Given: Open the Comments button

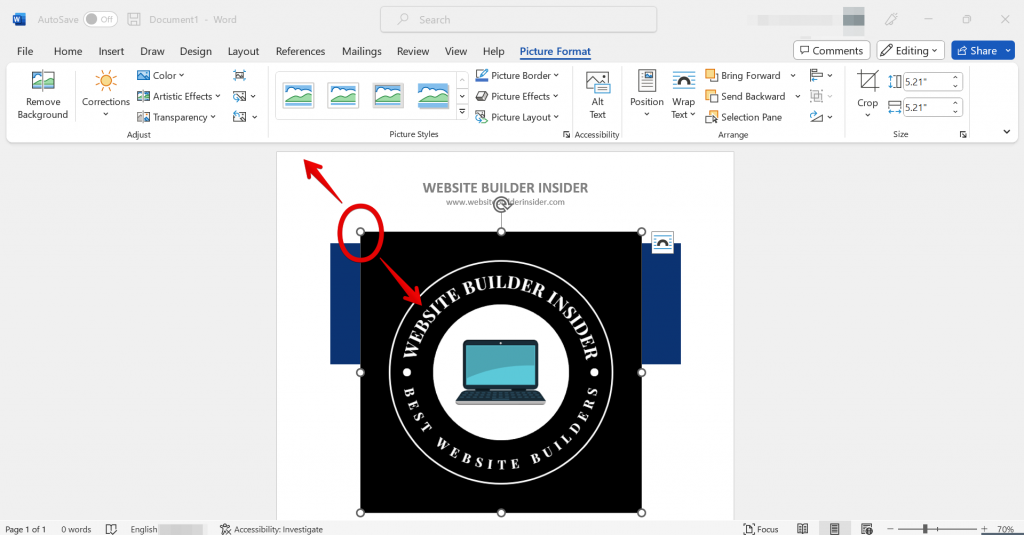Looking at the screenshot, I should (831, 50).
